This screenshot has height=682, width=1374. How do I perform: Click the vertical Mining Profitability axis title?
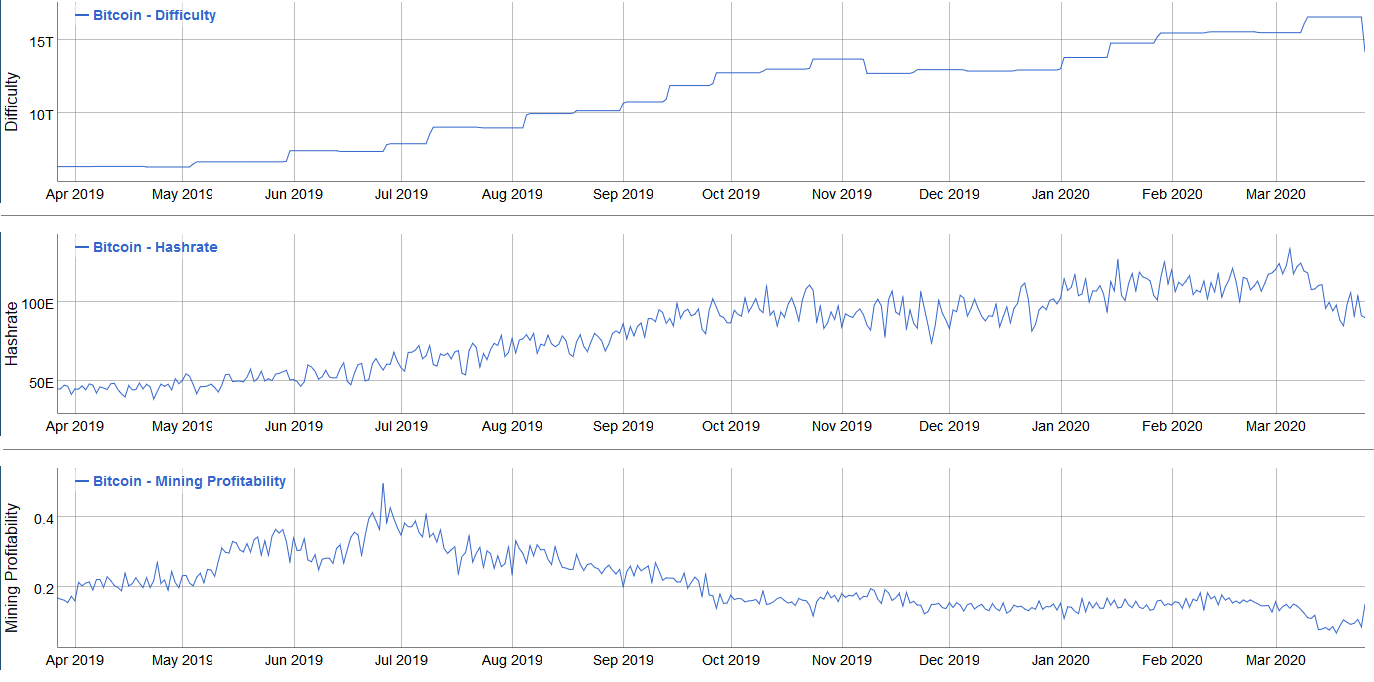click(12, 568)
